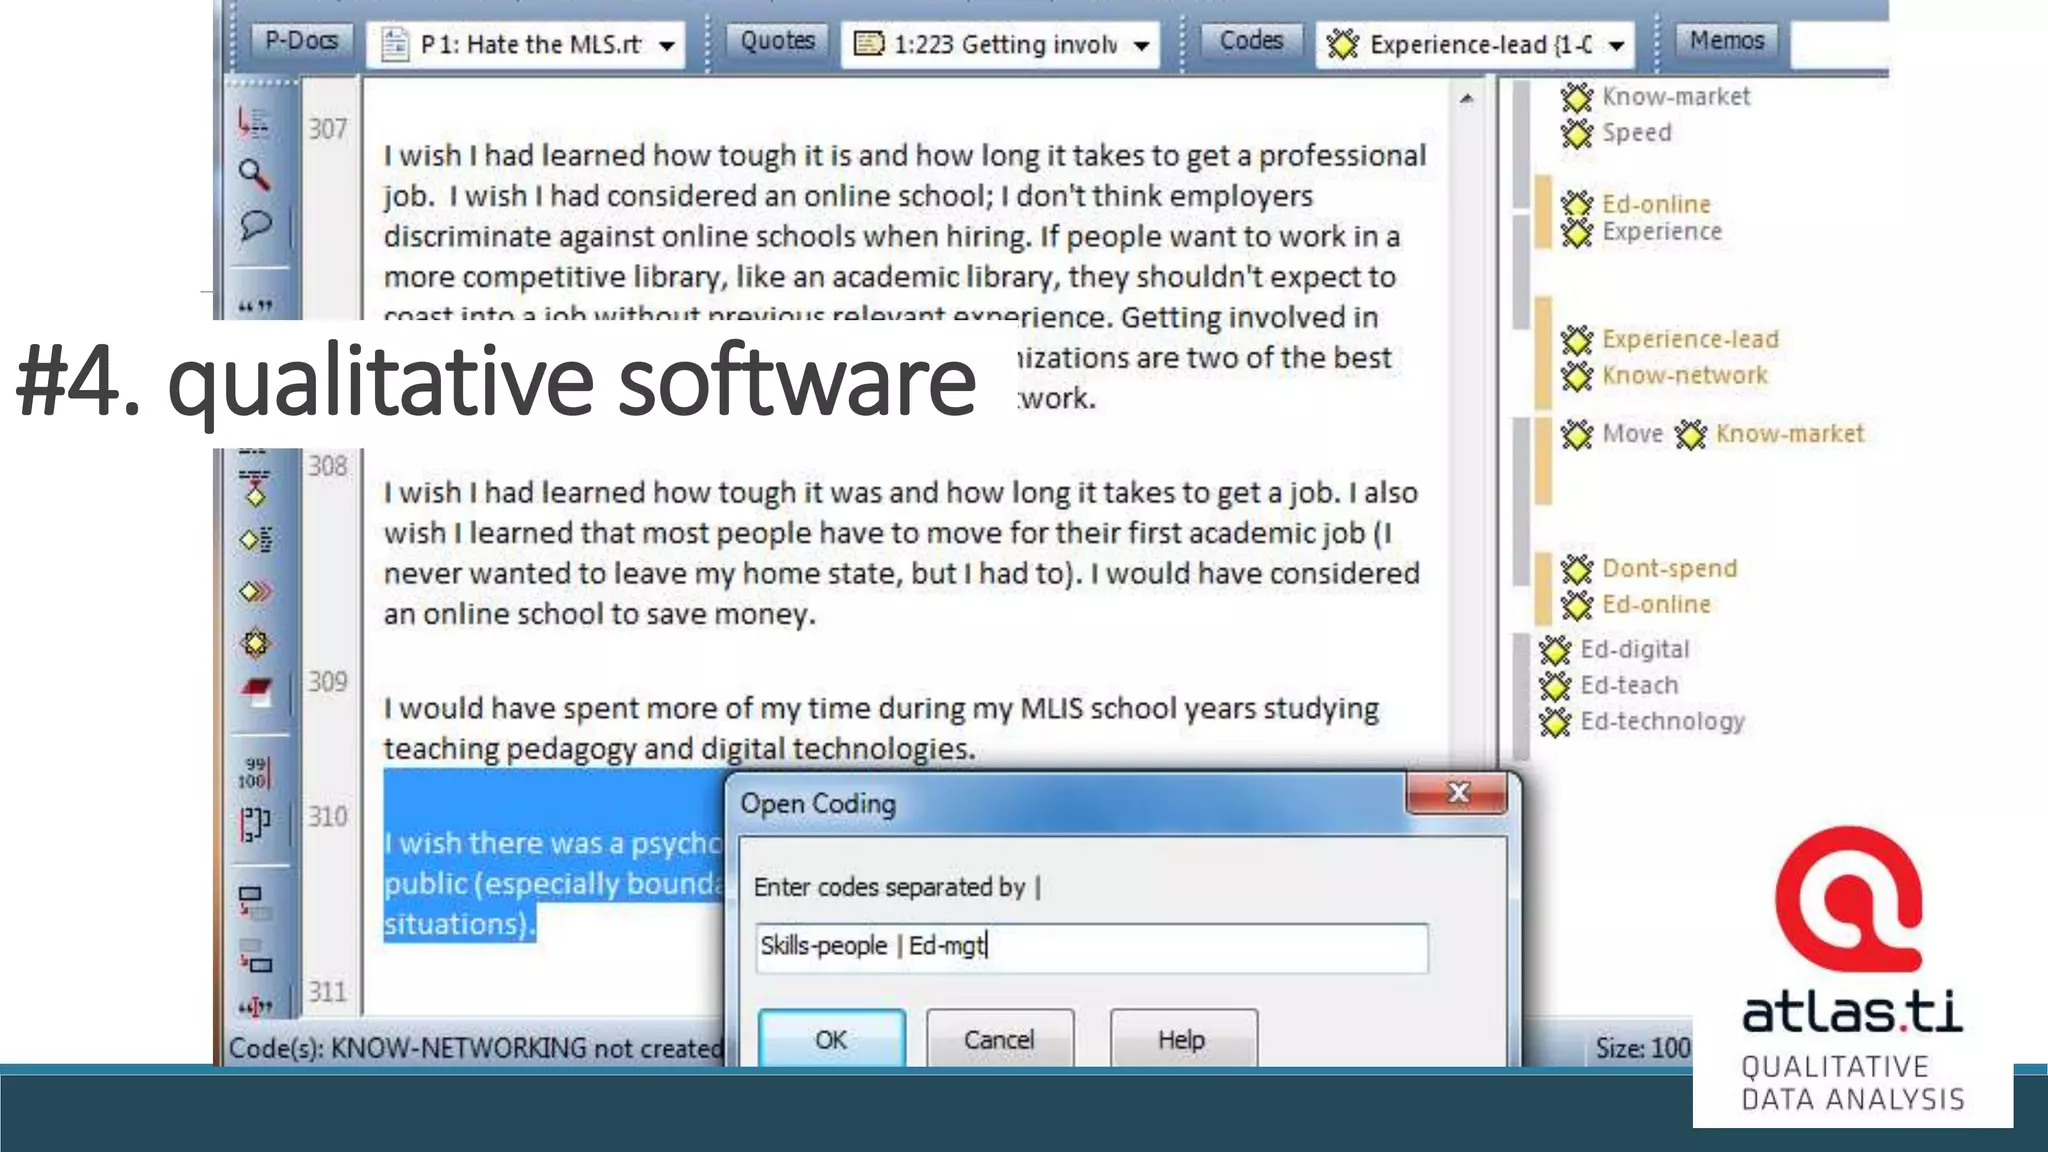
Task: Click the quotation note icon beside 1:223
Action: 869,45
